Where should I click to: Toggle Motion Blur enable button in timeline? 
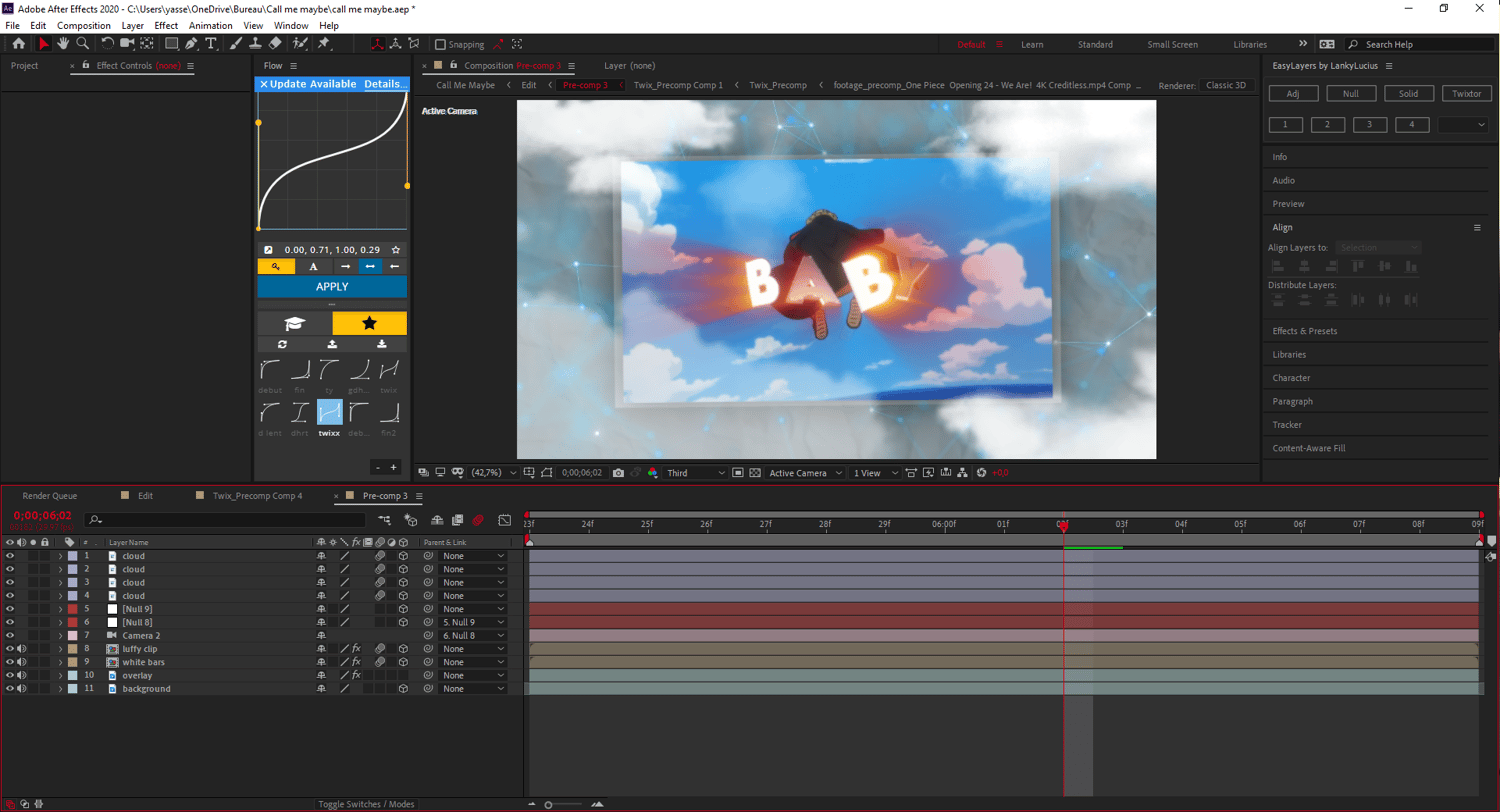(479, 520)
